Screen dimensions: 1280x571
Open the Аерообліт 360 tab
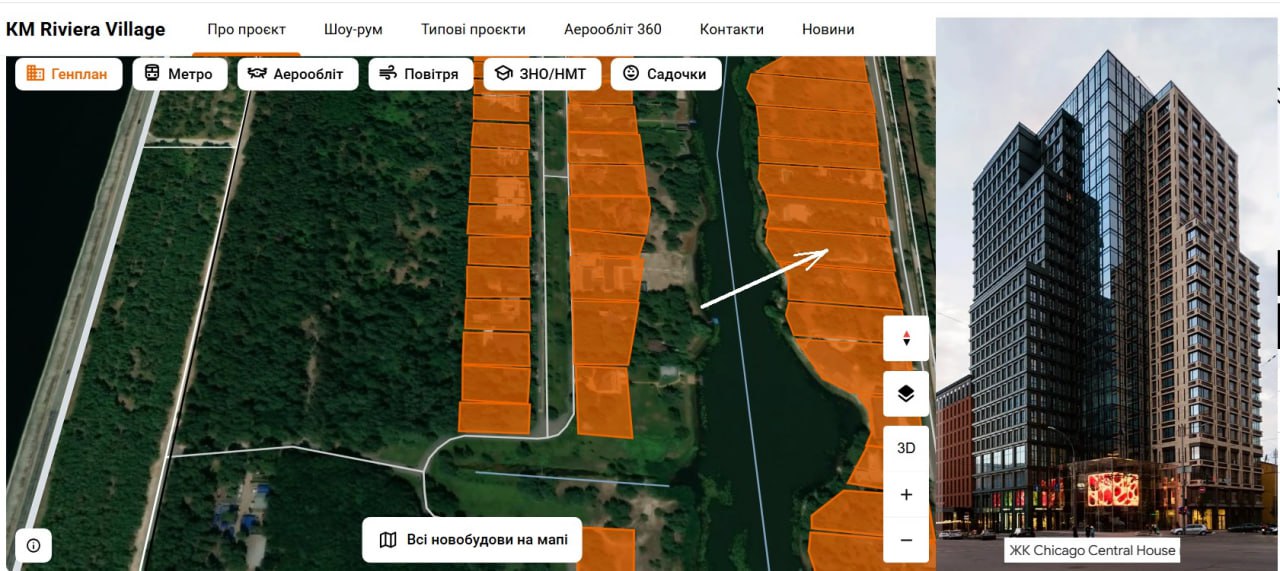click(x=612, y=29)
